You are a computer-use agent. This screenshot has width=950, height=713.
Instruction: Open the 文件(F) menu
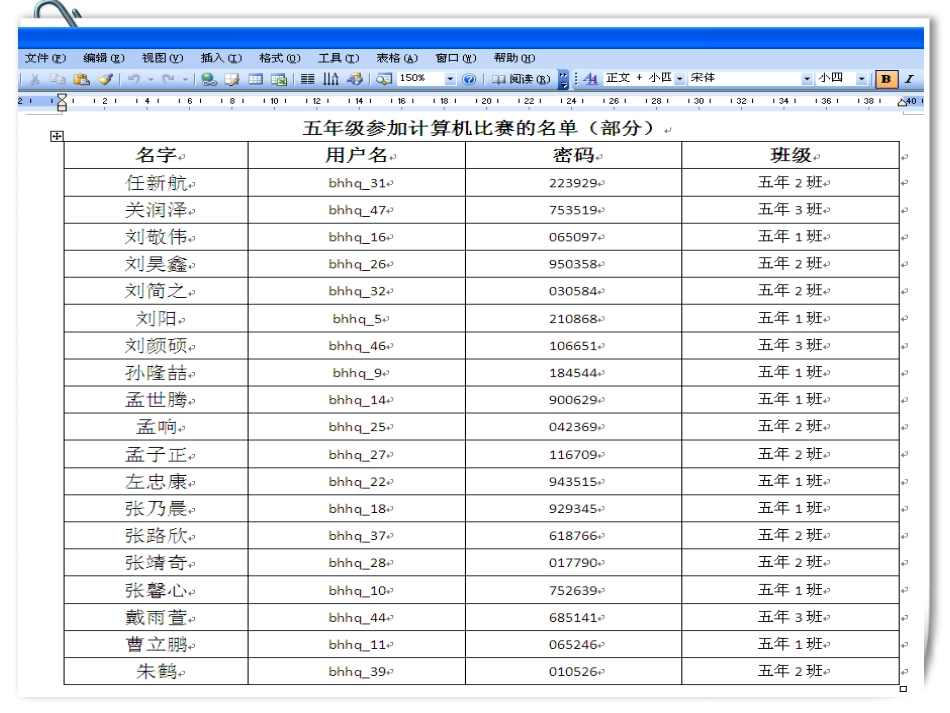pyautogui.click(x=45, y=58)
